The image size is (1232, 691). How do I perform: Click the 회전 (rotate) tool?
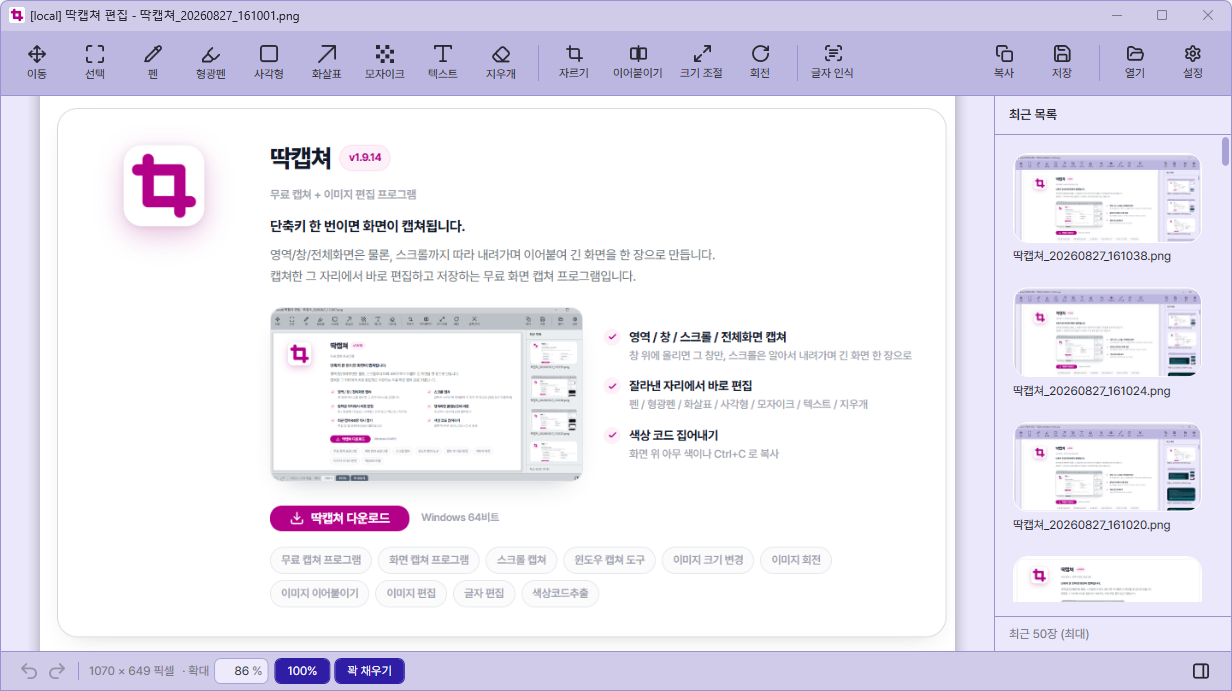(760, 61)
